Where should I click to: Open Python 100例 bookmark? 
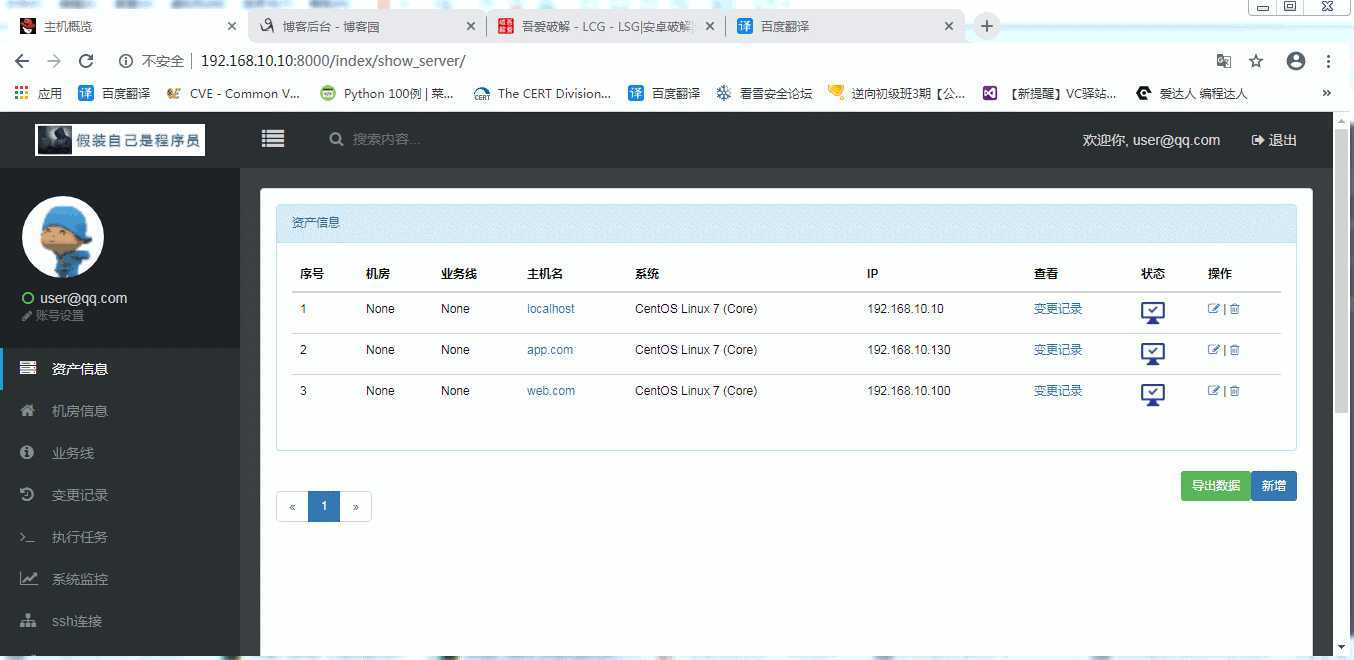[387, 93]
